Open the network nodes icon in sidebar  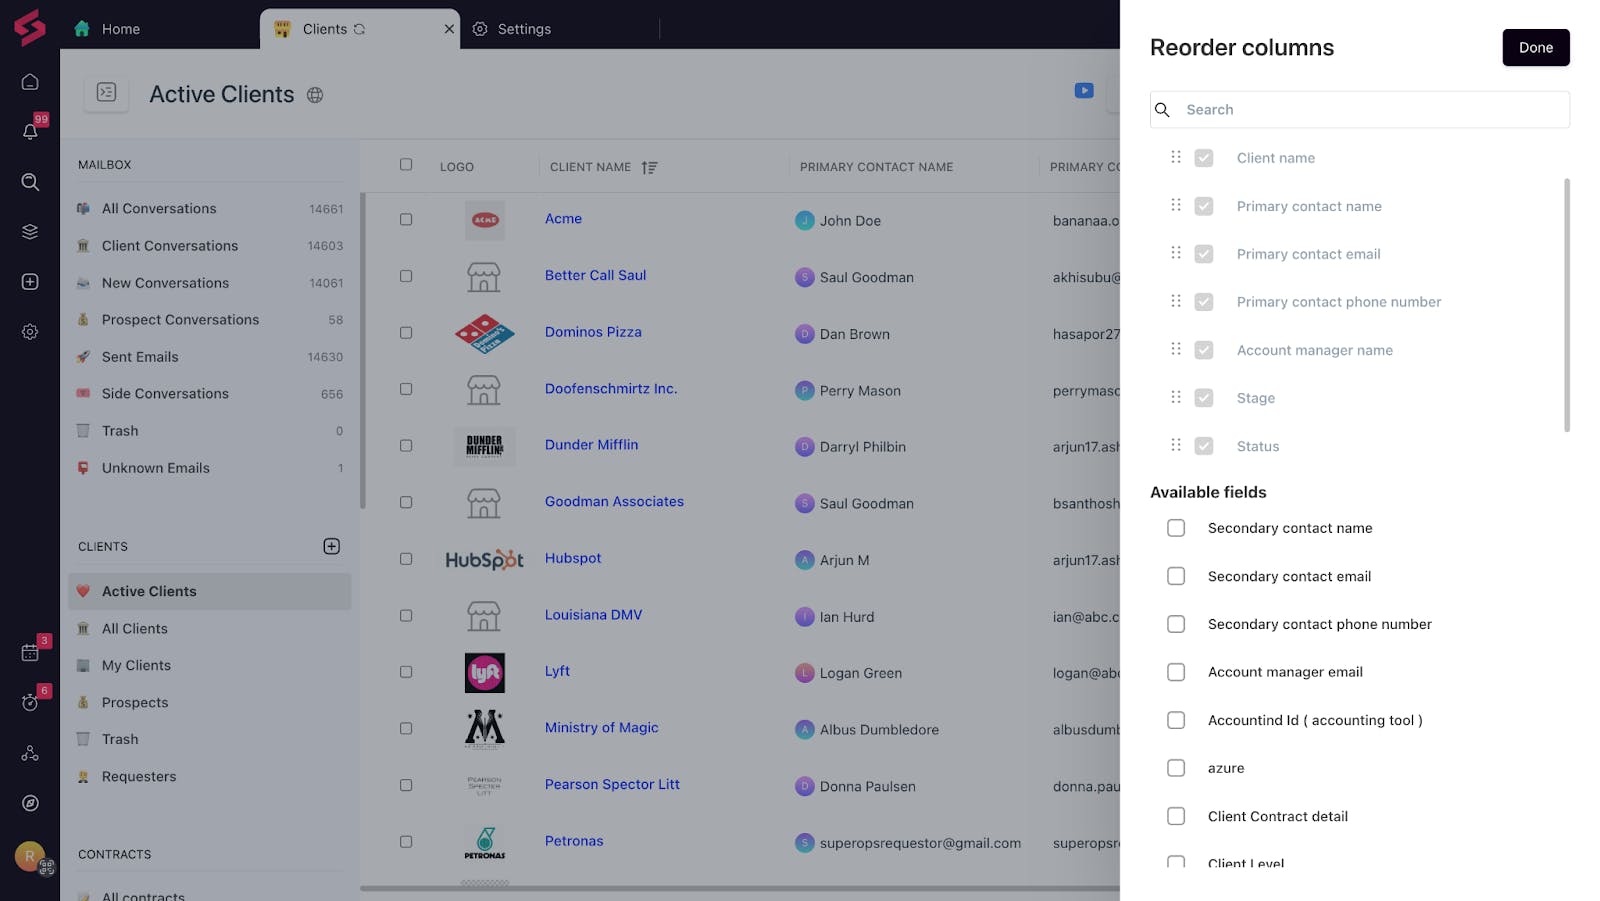30,753
